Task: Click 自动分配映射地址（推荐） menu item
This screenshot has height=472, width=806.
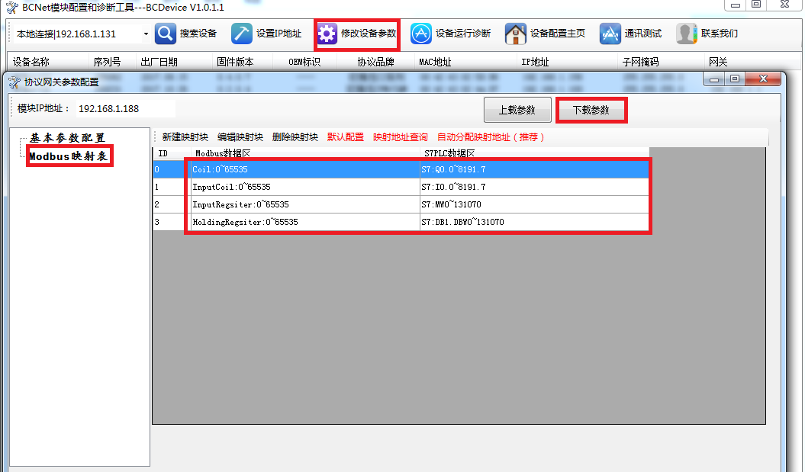Action: coord(491,137)
